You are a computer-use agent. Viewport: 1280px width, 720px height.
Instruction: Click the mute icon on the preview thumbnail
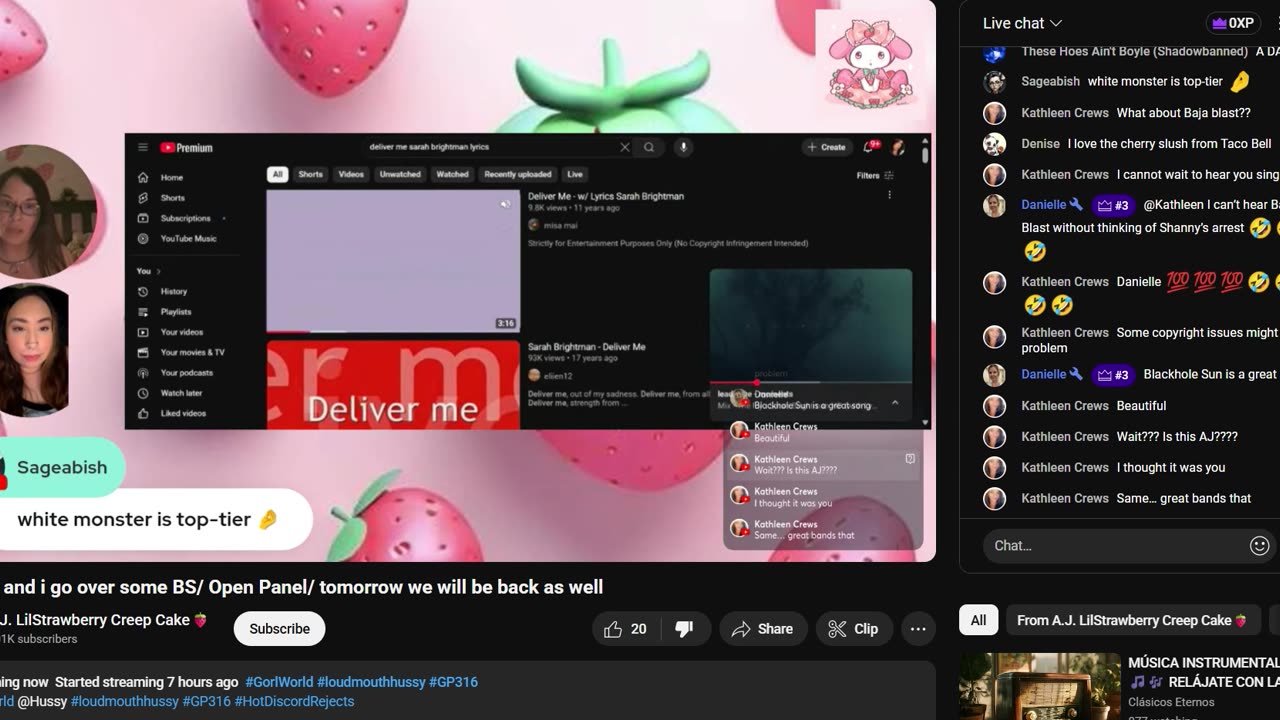[505, 204]
